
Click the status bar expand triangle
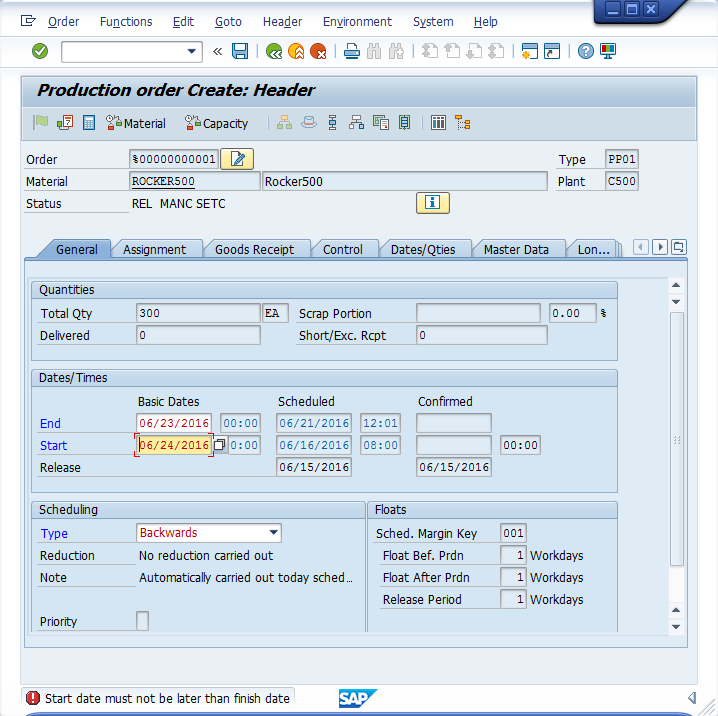692,698
